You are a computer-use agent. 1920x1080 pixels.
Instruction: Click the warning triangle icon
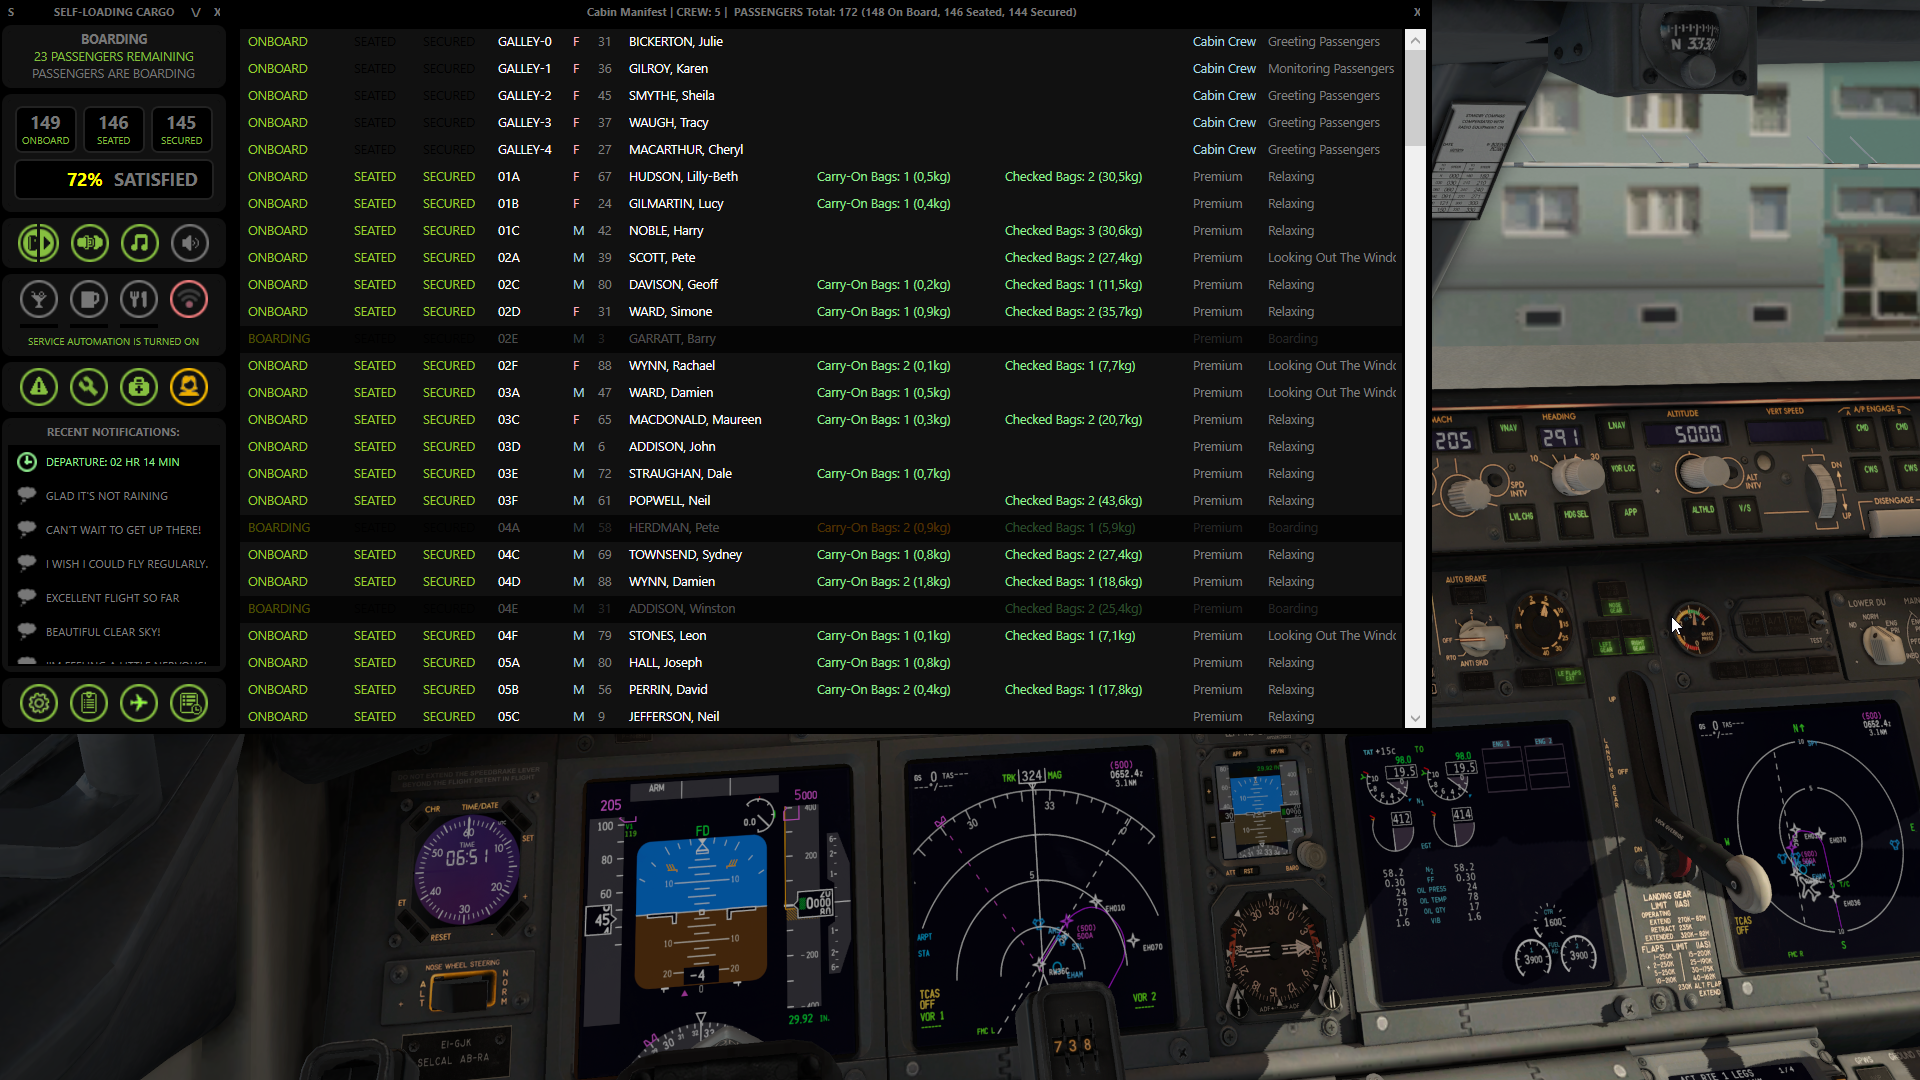[x=39, y=387]
